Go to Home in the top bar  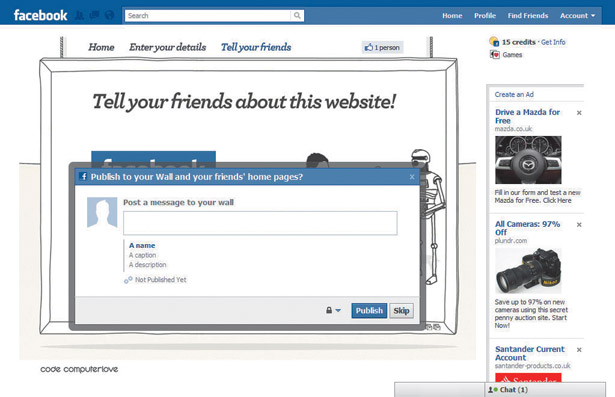[452, 16]
